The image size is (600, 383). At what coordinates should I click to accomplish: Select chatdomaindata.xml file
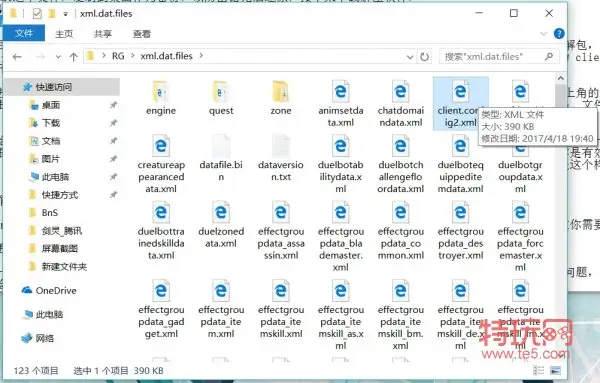click(x=401, y=103)
